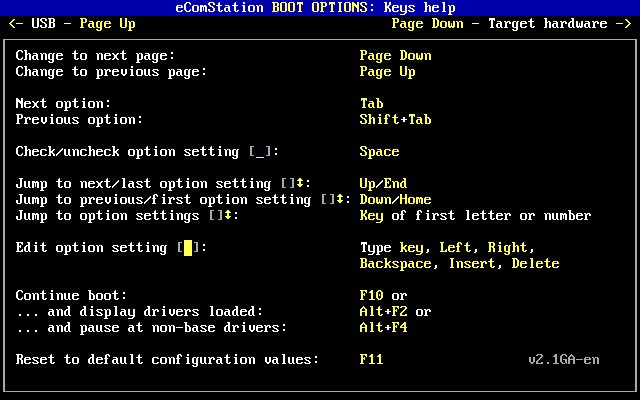
Task: Click 'Page Down' hint beside next page
Action: click(395, 56)
